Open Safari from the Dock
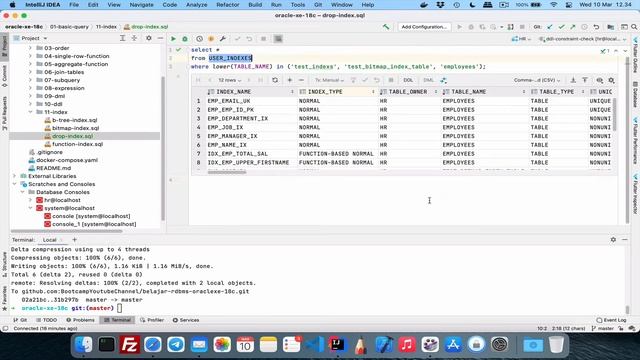This screenshot has height=360, width=640. (153, 345)
